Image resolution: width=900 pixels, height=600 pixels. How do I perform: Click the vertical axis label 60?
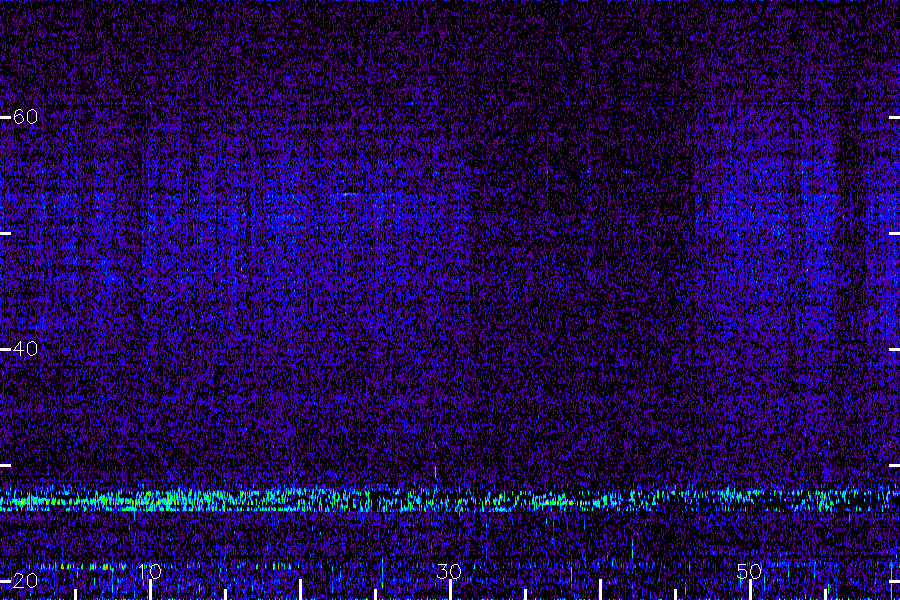point(25,117)
